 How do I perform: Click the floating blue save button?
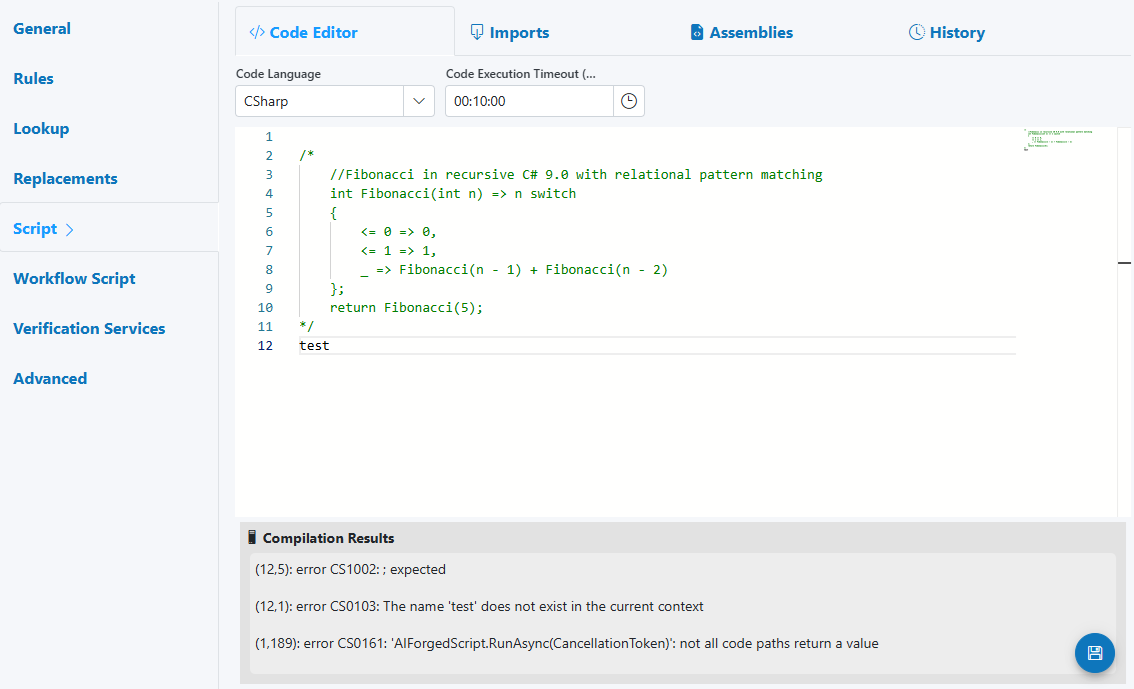pos(1094,653)
